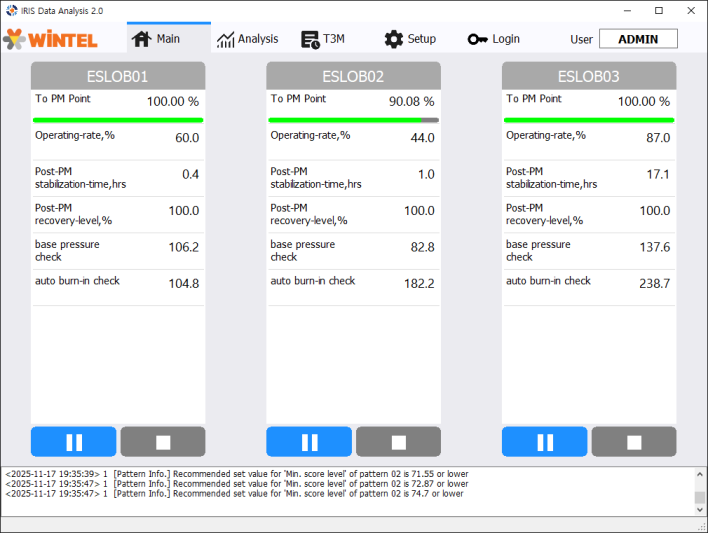Open the T3M tab
Image resolution: width=708 pixels, height=533 pixels.
tap(323, 39)
